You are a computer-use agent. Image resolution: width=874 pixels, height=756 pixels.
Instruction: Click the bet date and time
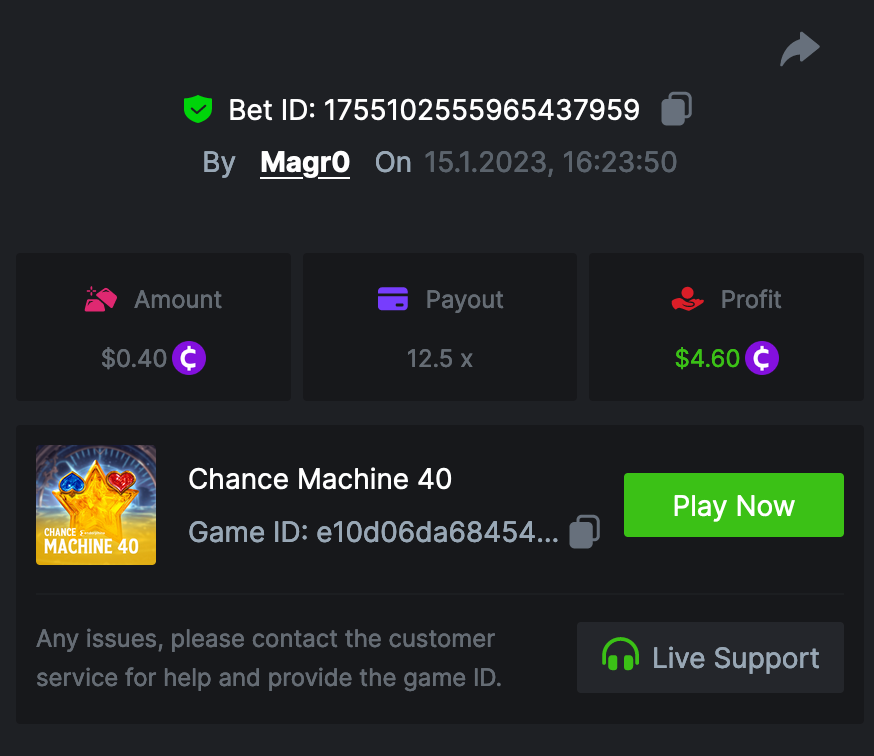click(x=551, y=162)
